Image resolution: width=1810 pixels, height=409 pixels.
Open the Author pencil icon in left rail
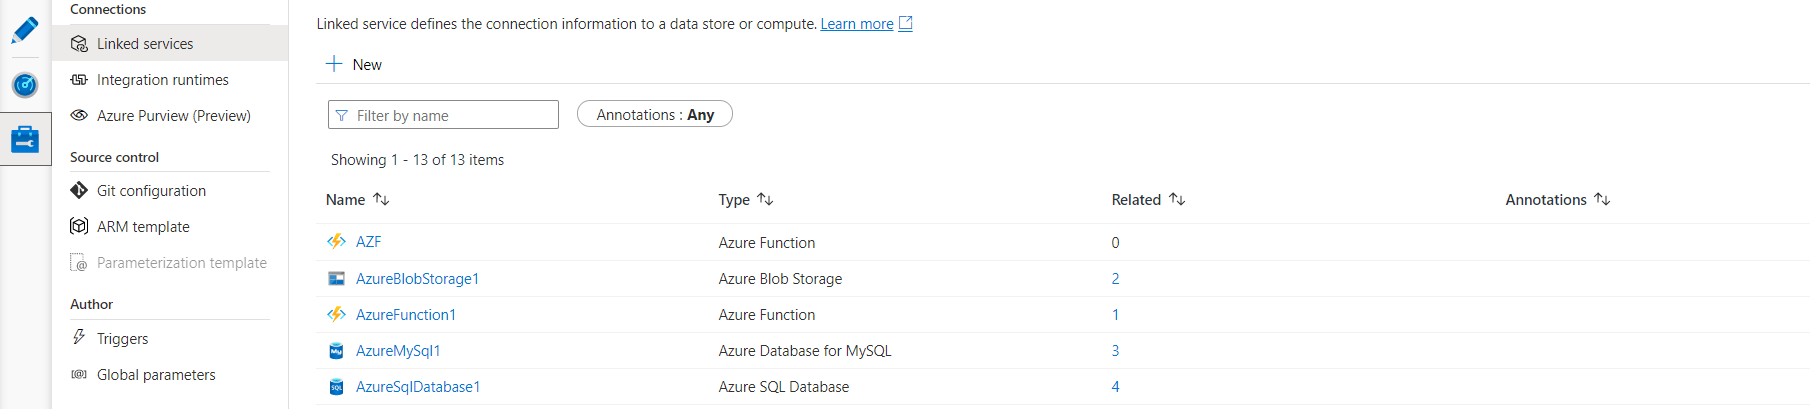(25, 30)
